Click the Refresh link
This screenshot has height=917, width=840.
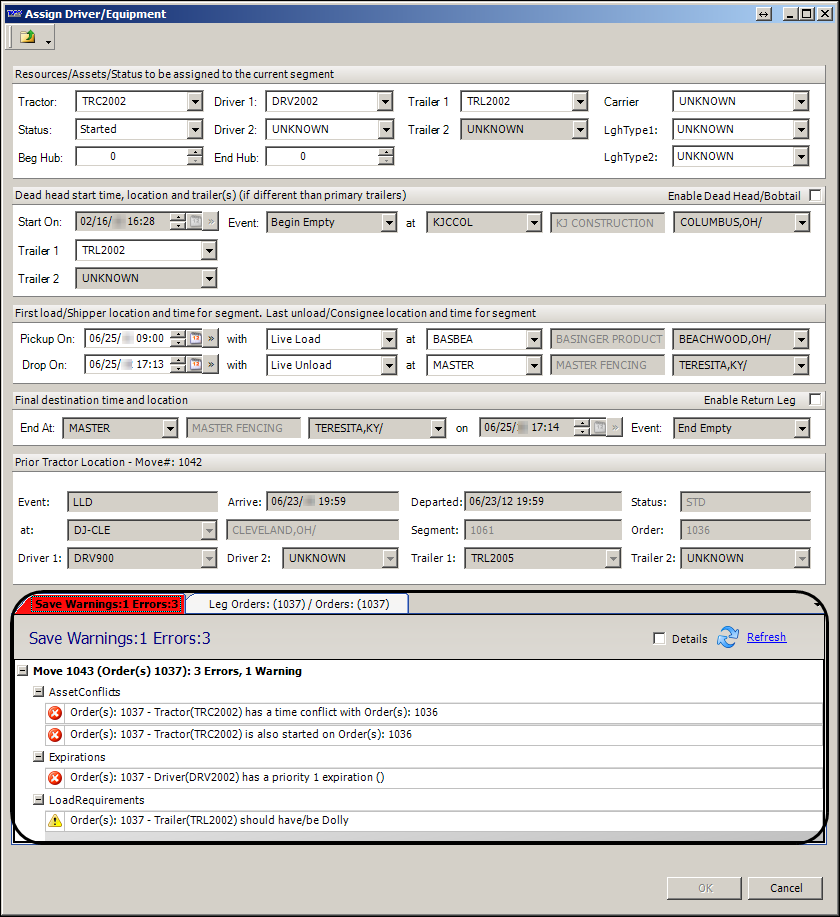pos(766,637)
